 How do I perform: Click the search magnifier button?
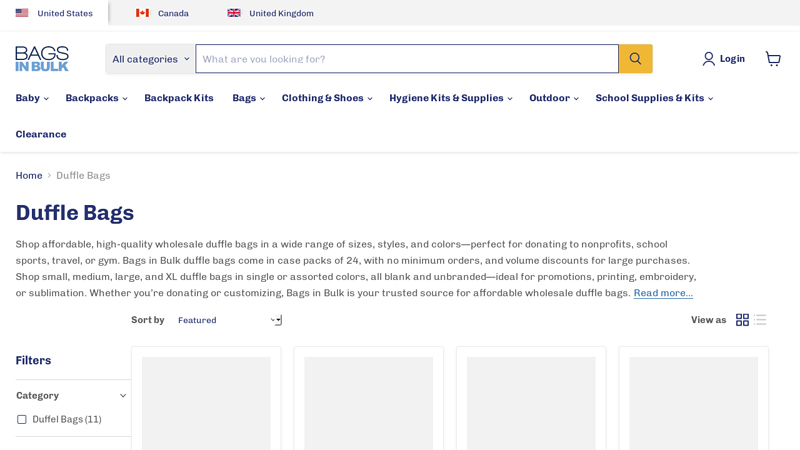(x=635, y=59)
